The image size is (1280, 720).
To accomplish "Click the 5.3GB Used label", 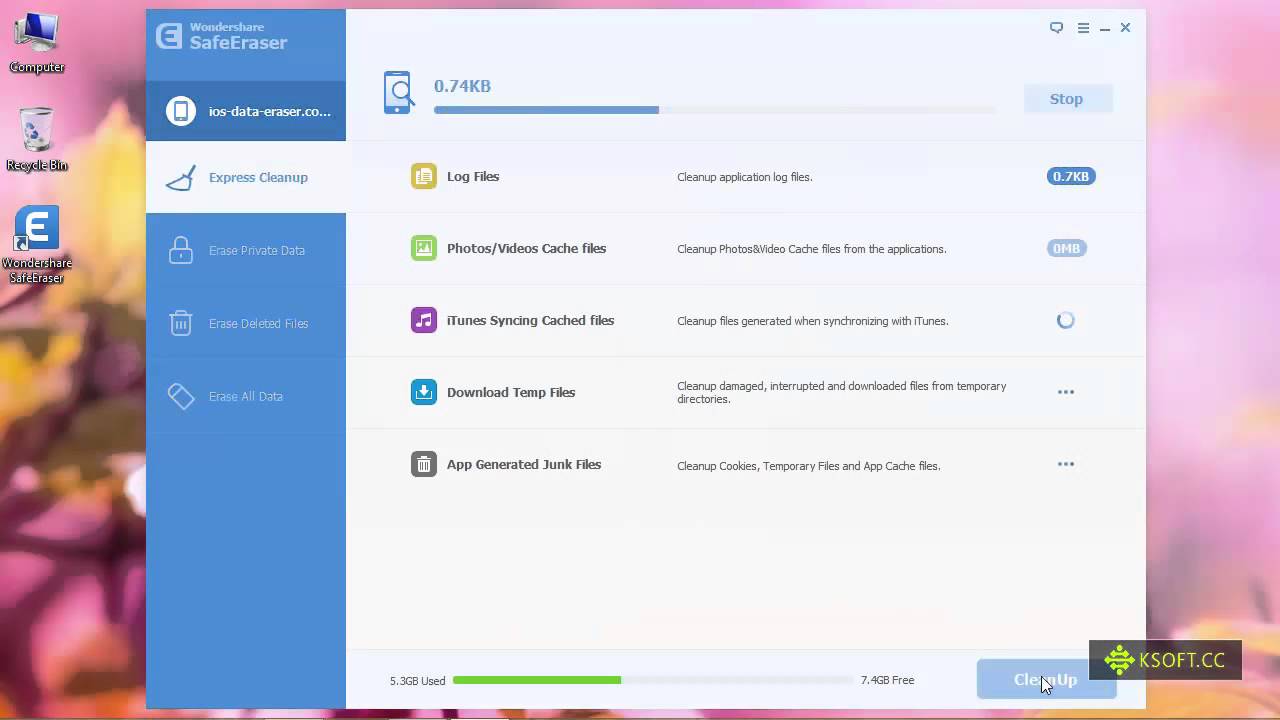I will [x=417, y=681].
